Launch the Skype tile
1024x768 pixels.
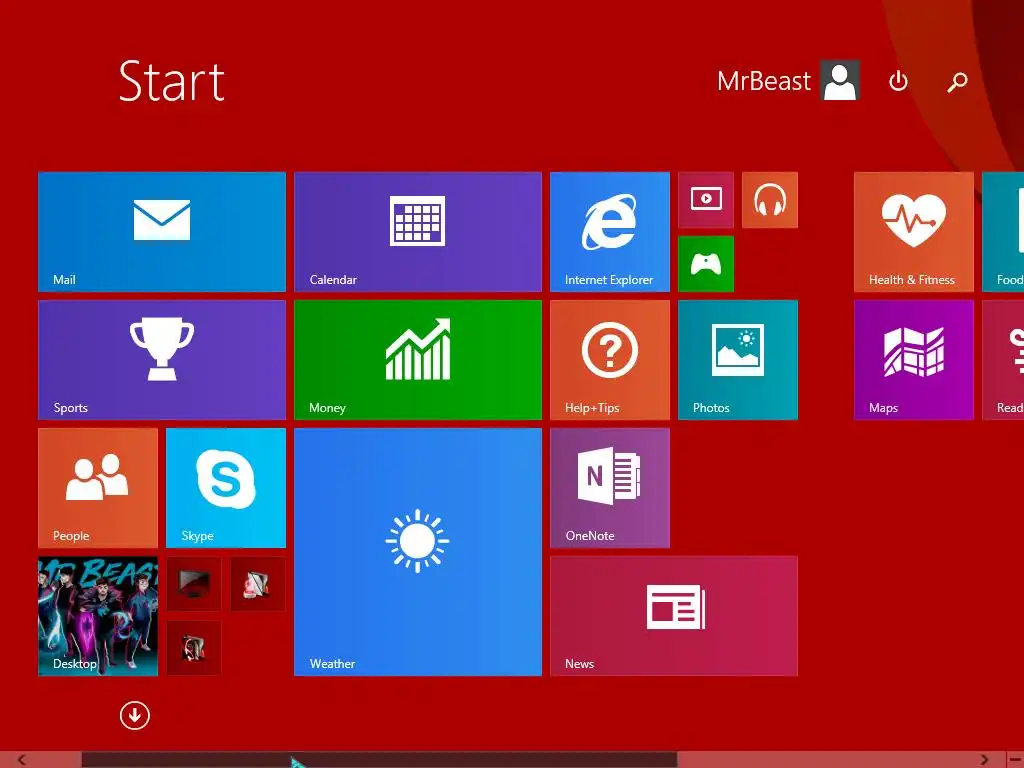tap(226, 488)
